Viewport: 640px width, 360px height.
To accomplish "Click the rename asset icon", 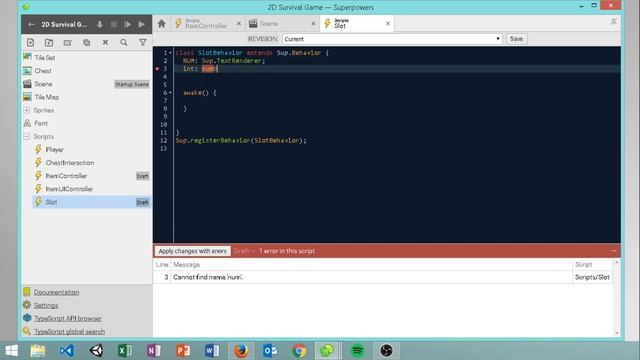I will pos(67,42).
